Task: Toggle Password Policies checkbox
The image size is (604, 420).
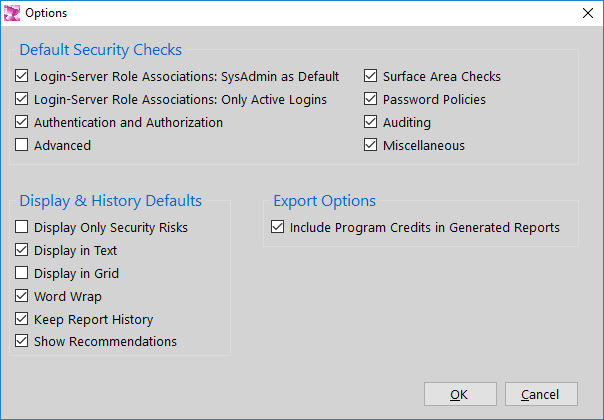Action: coord(371,99)
